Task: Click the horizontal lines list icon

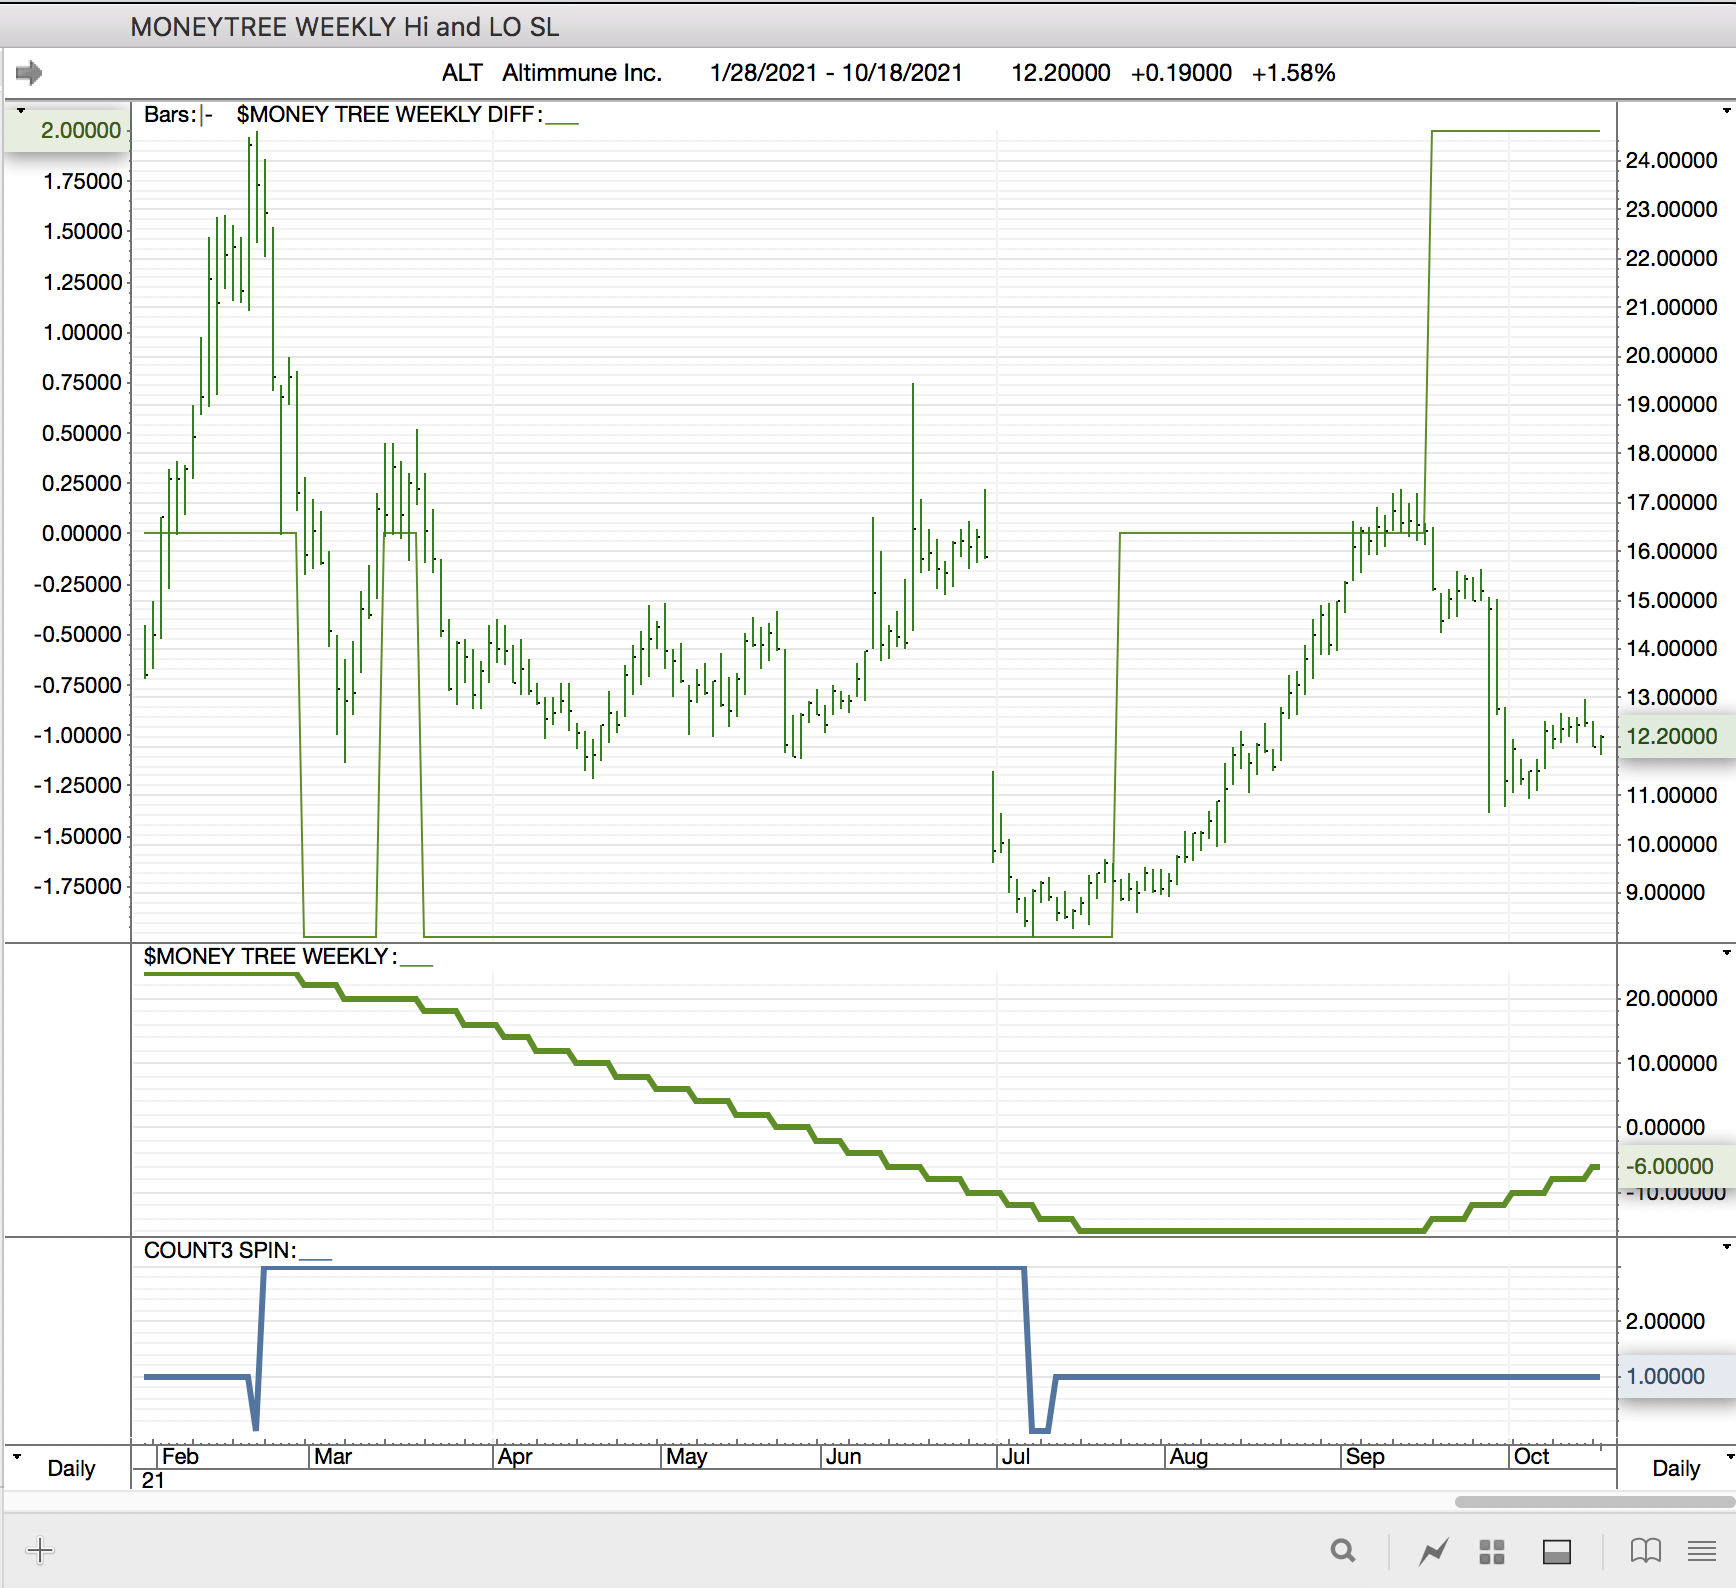Action: [x=1702, y=1551]
